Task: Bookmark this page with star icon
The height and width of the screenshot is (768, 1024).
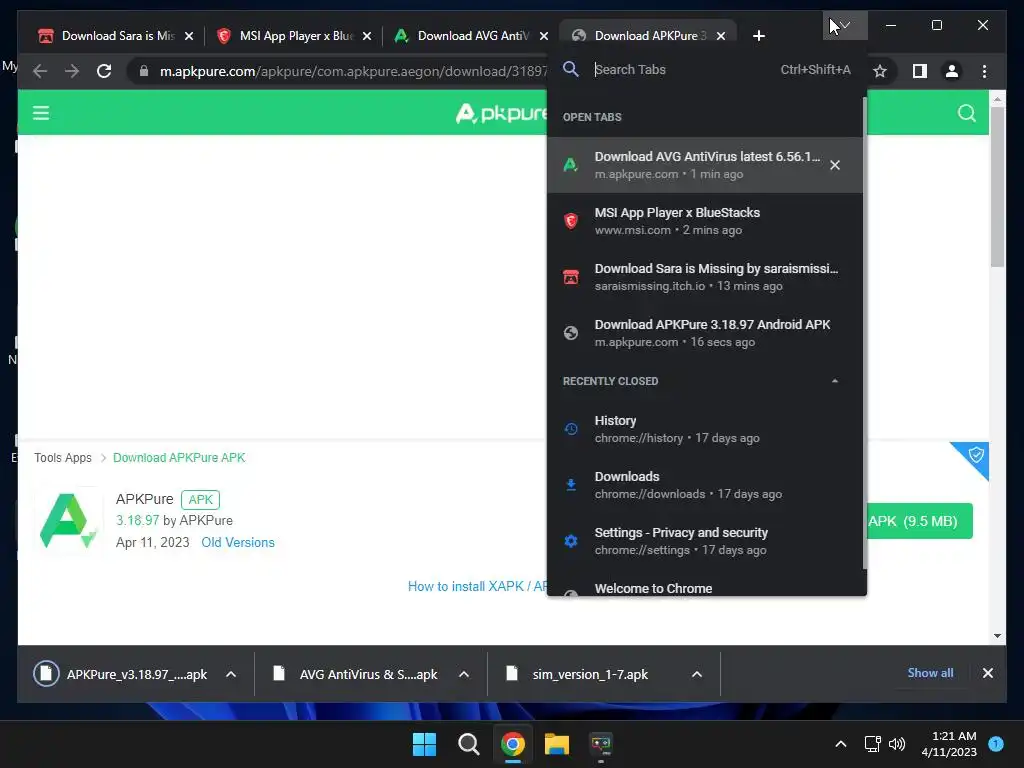Action: click(880, 71)
